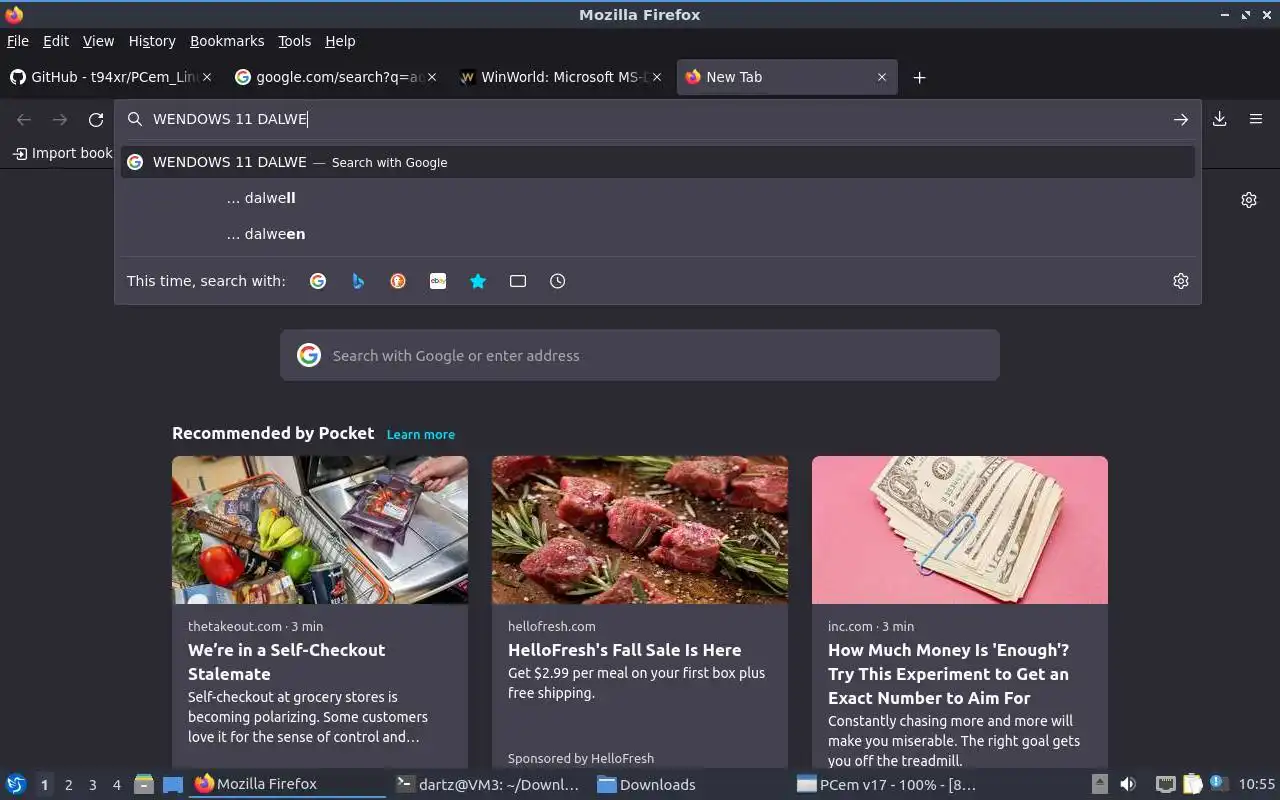This screenshot has width=1280, height=800.
Task: Open the desktop start menu icon
Action: [15, 784]
